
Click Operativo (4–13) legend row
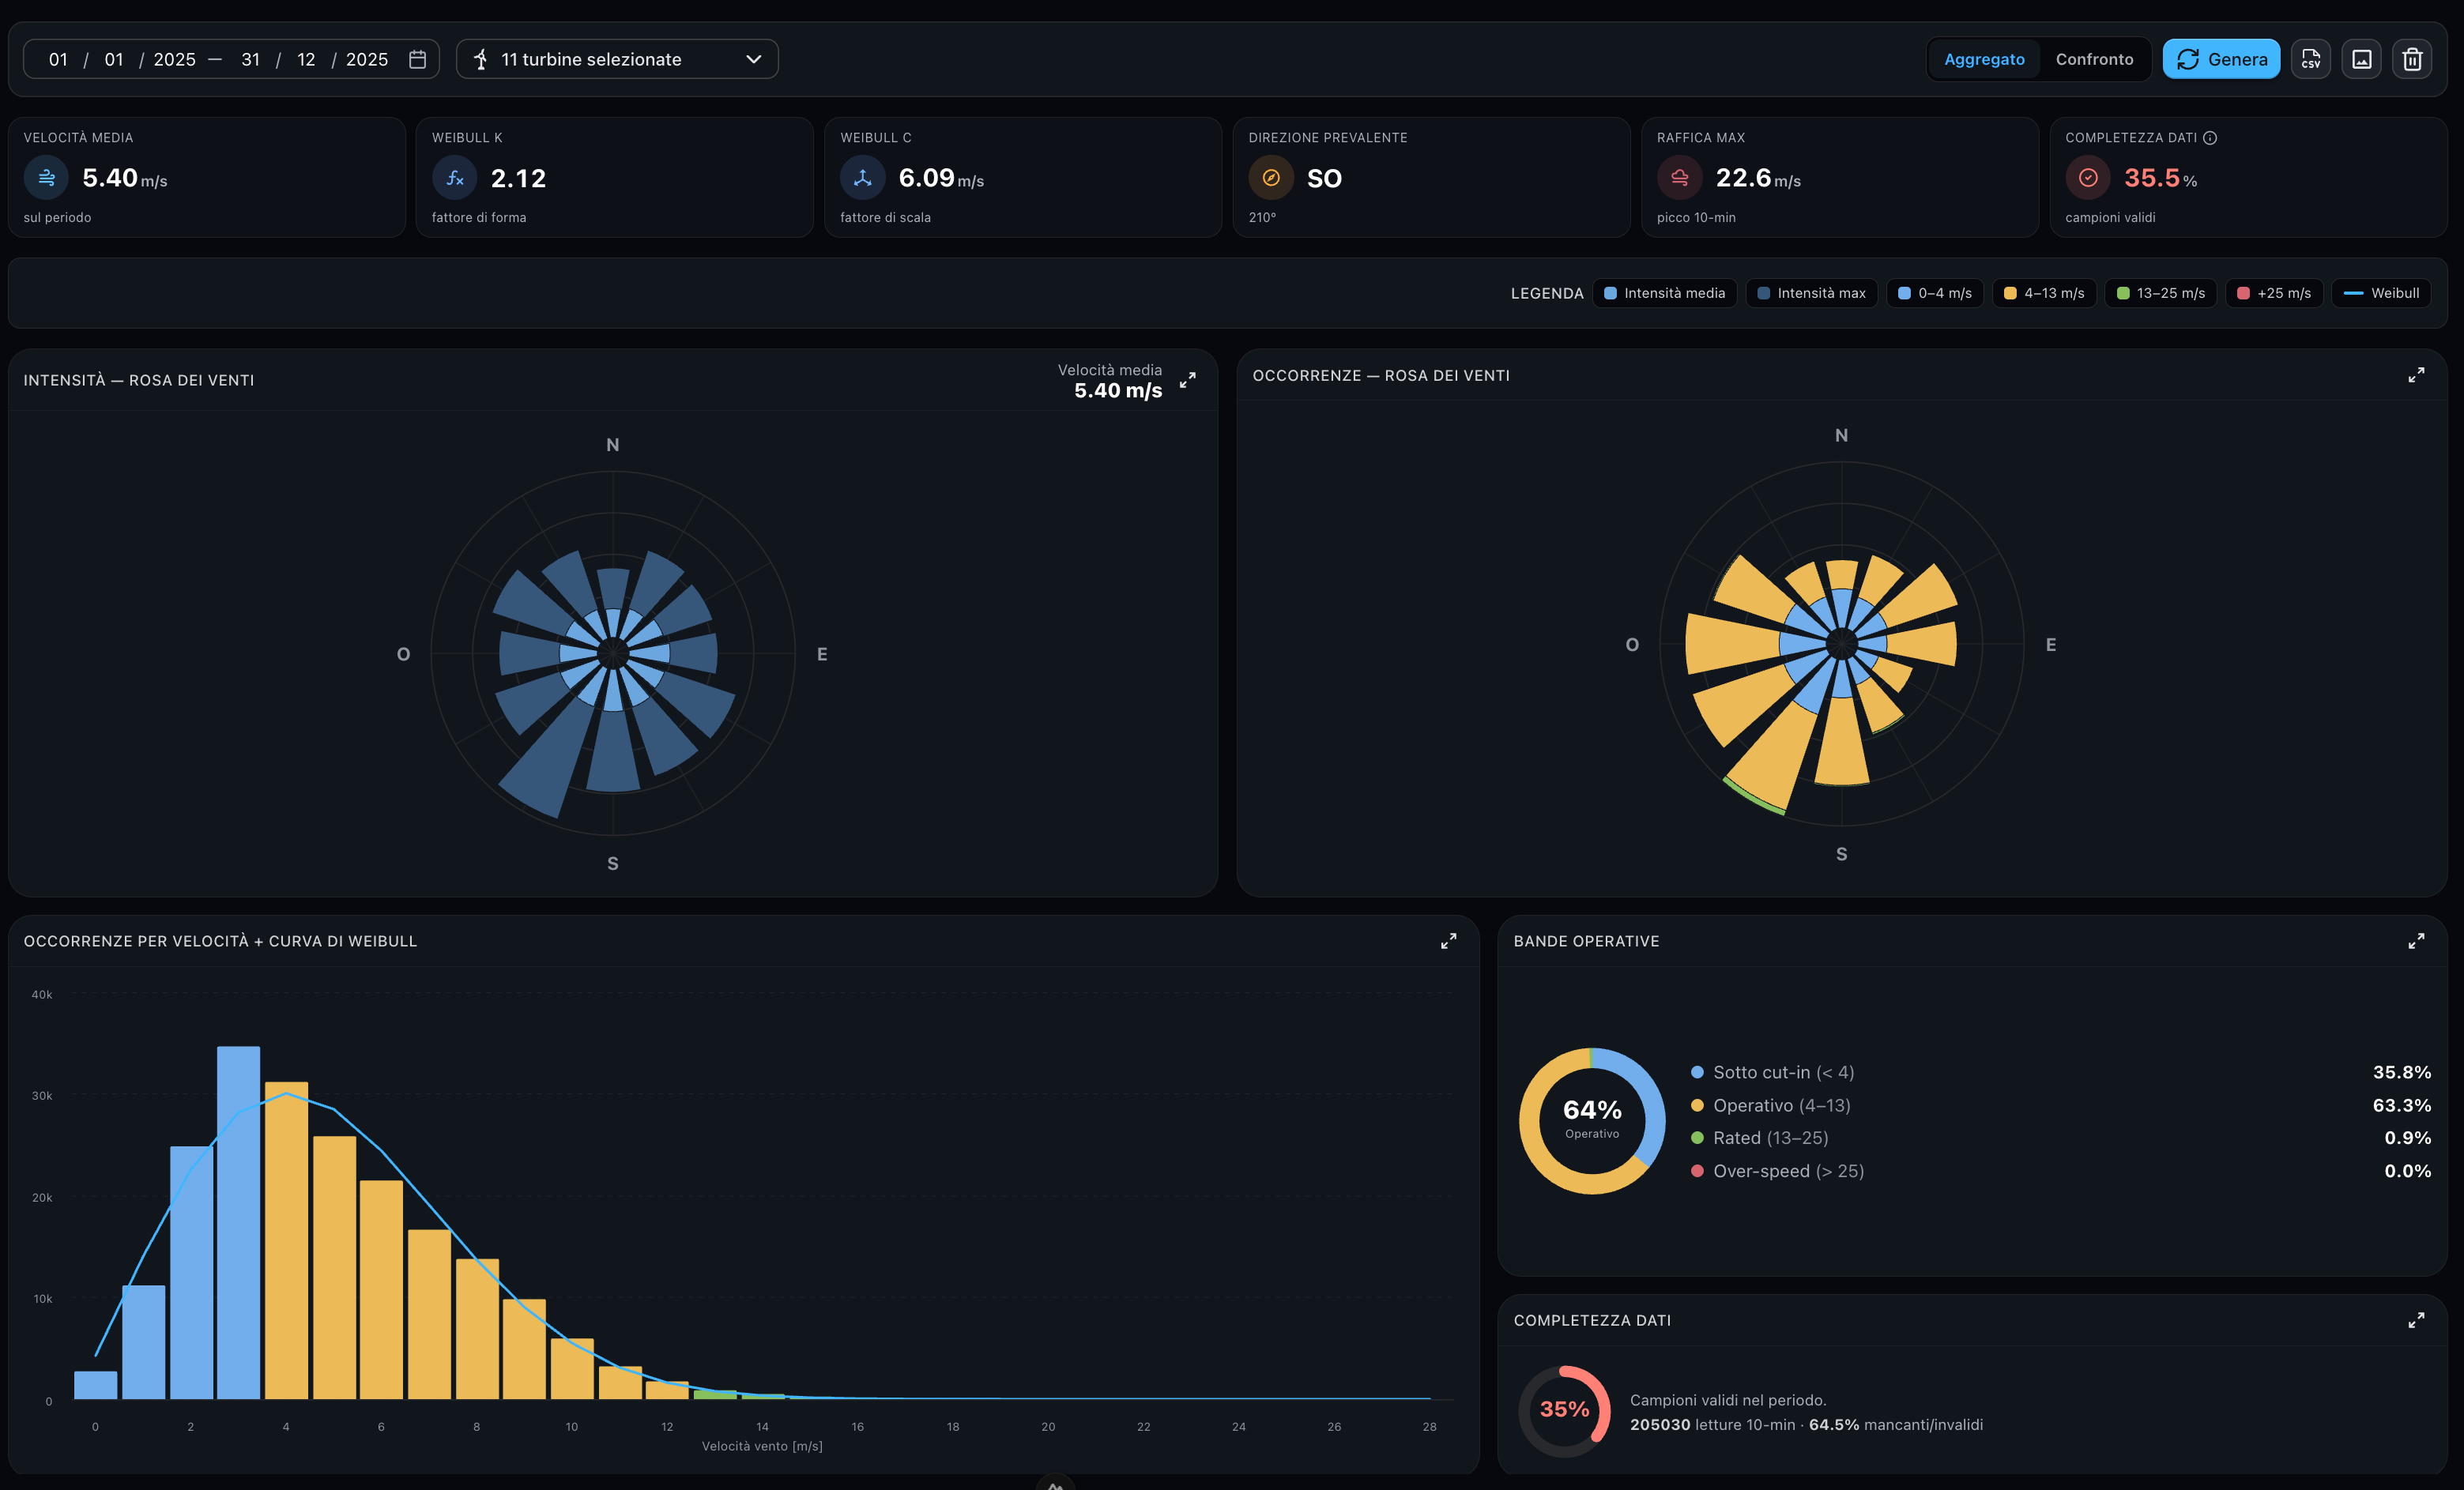pyautogui.click(x=2060, y=1105)
